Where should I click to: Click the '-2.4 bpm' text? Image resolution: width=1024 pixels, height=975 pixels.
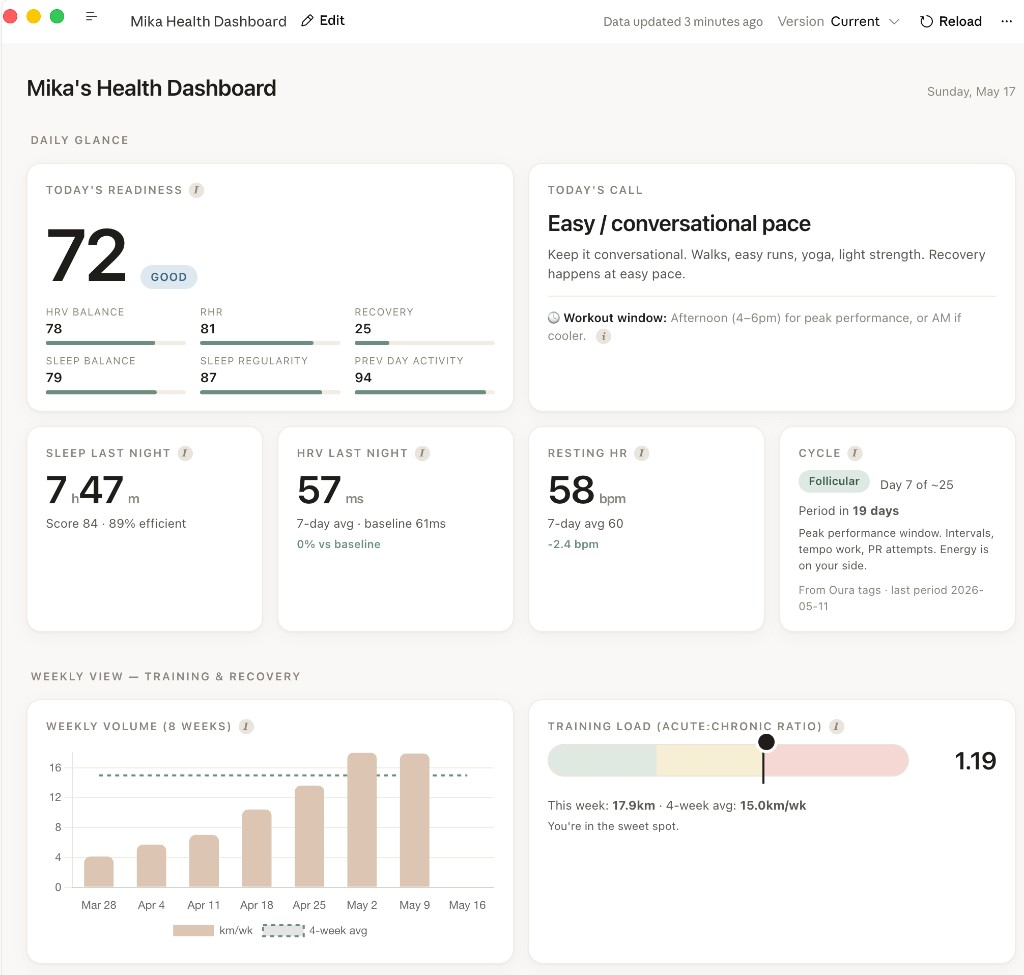[573, 544]
